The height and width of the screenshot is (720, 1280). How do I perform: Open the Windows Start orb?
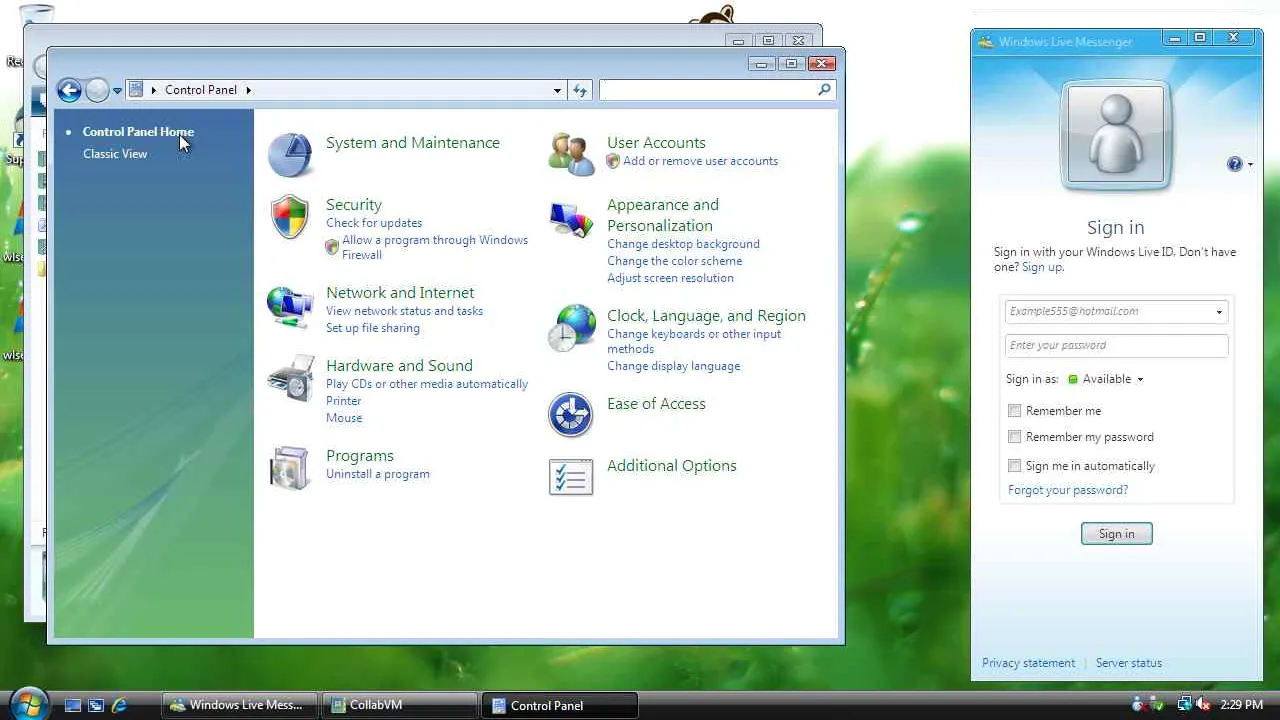28,703
